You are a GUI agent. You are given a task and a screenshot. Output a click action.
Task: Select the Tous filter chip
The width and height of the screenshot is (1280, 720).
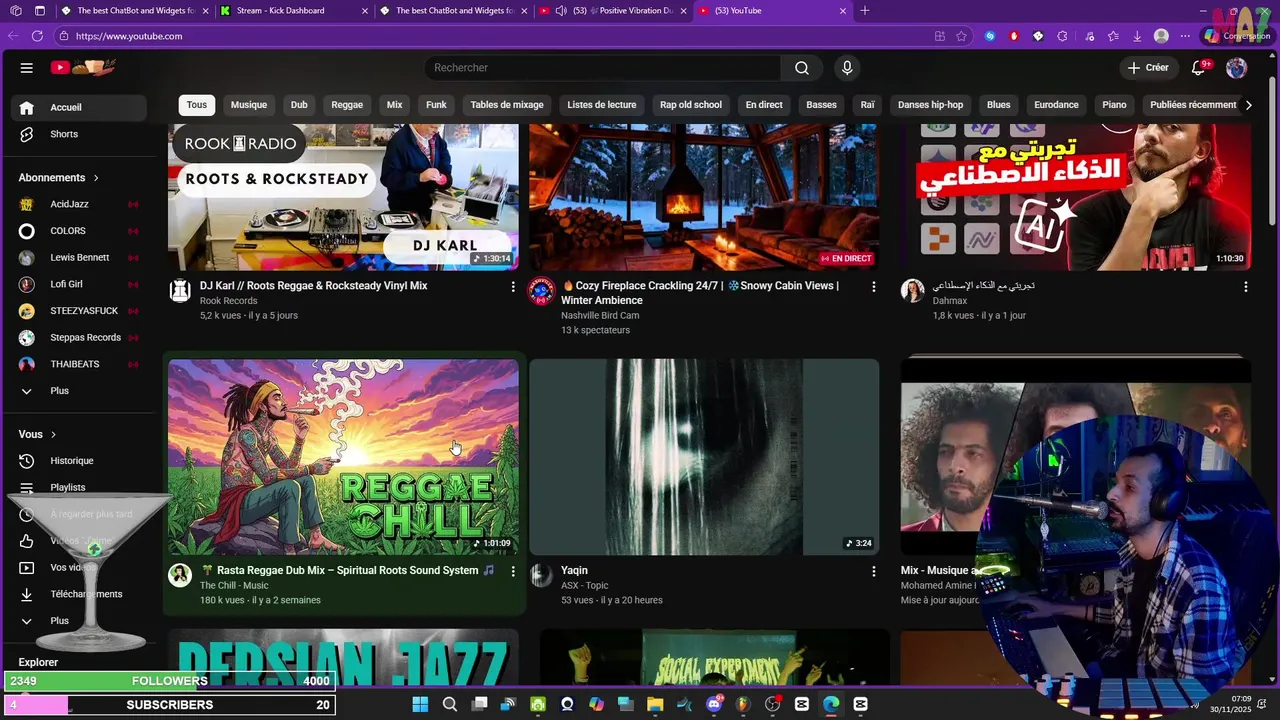(x=197, y=105)
